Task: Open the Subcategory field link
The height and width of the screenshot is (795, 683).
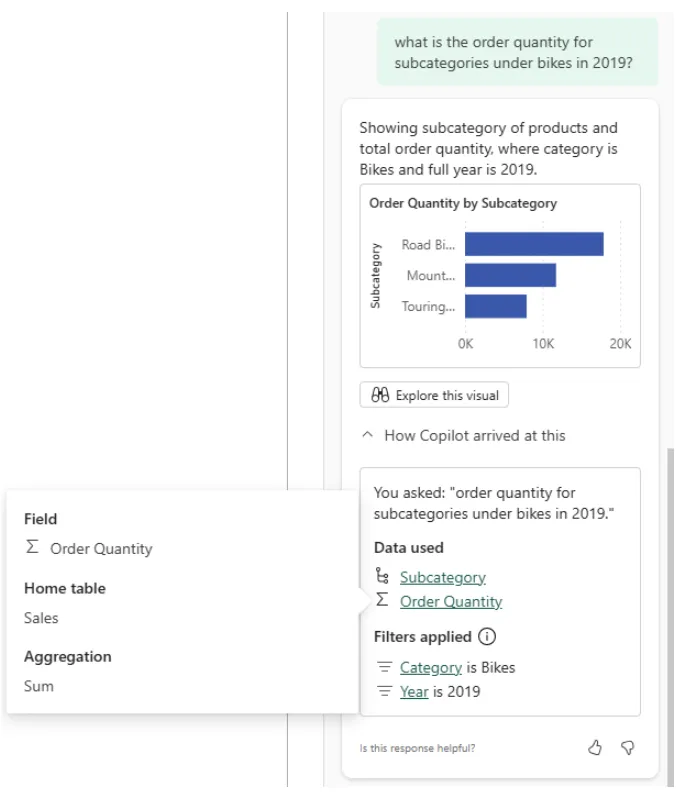Action: pyautogui.click(x=442, y=577)
